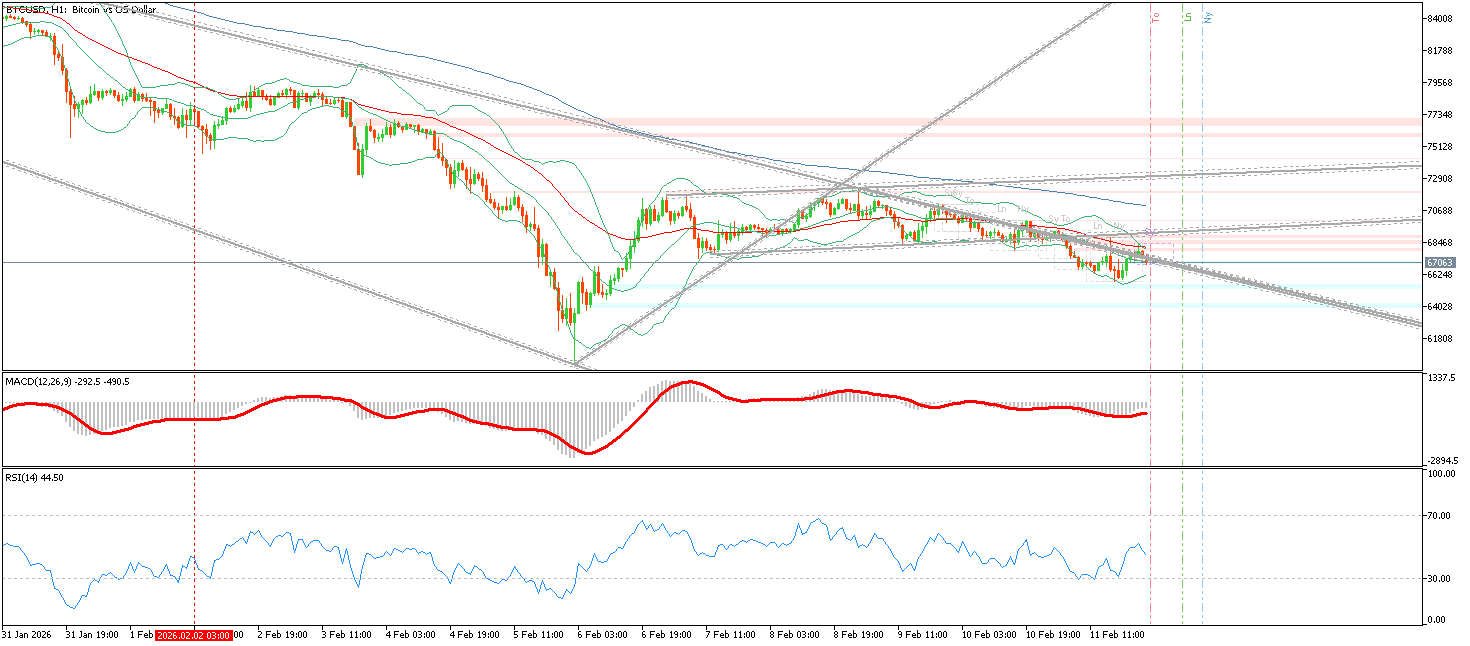Click the MACD 1337.5 scale label
This screenshot has height=646, width=1470.
1442,378
